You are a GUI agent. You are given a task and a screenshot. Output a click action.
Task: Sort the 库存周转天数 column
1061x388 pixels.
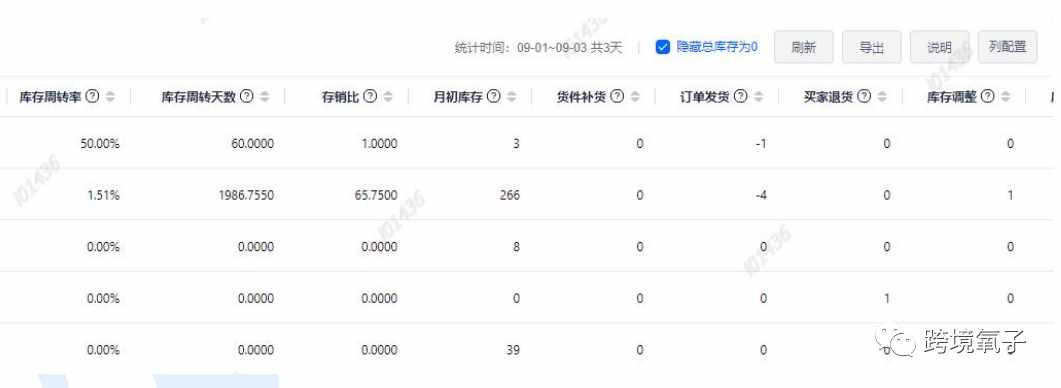point(265,97)
